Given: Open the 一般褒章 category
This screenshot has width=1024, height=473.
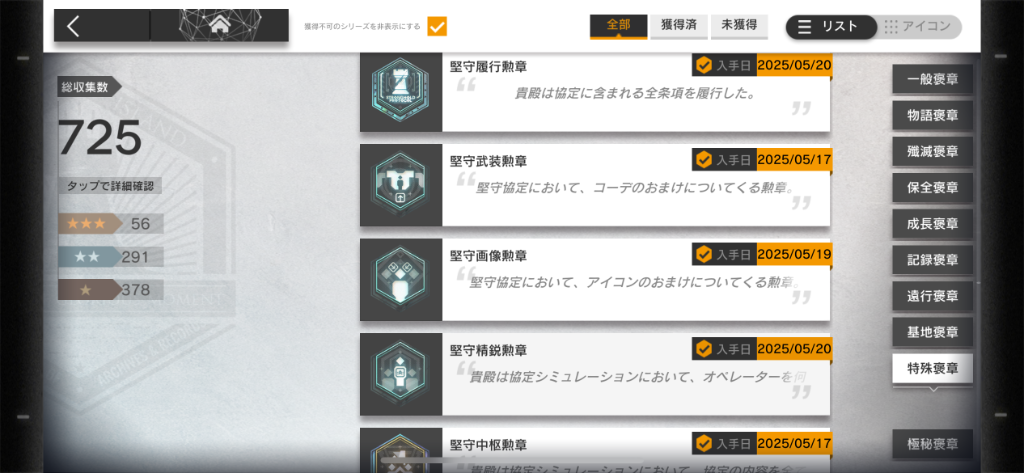Looking at the screenshot, I should (933, 79).
